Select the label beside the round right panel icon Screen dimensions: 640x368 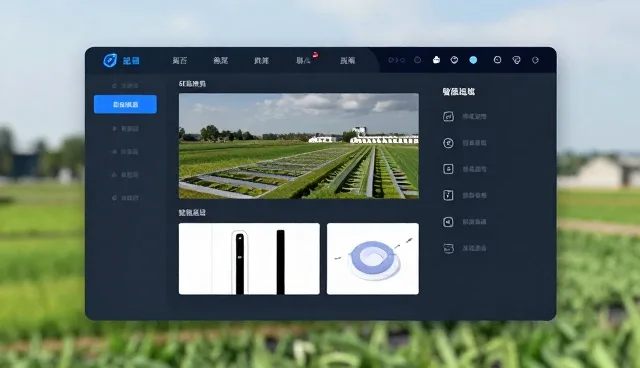coord(474,143)
